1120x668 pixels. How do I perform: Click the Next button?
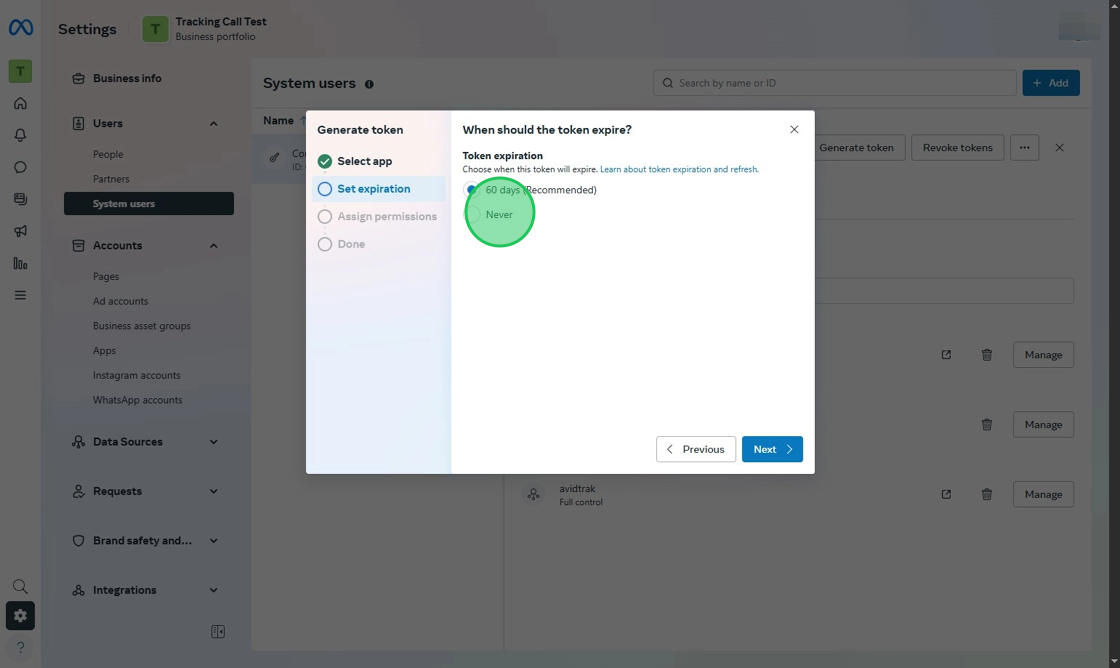(772, 449)
